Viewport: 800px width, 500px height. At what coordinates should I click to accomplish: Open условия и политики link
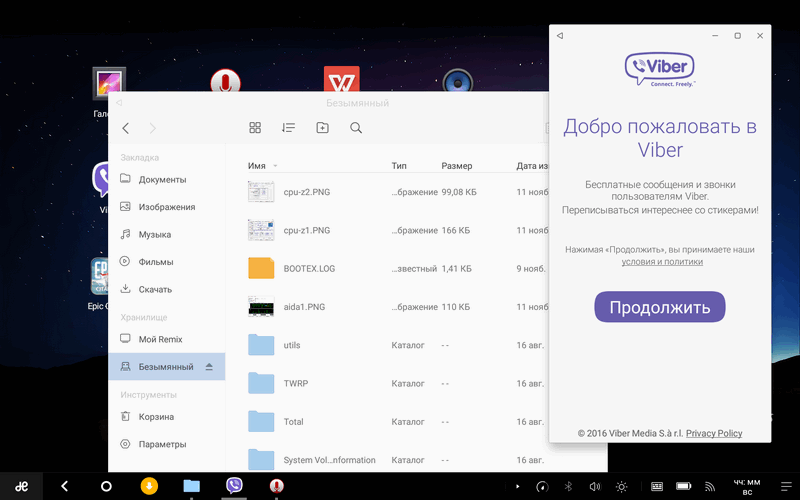[x=662, y=262]
